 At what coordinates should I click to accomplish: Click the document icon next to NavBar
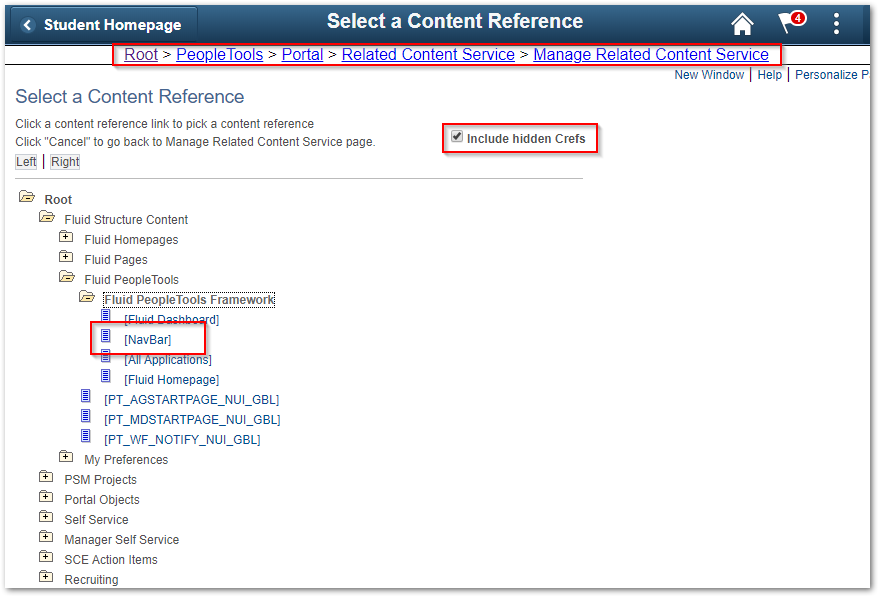[x=107, y=337]
